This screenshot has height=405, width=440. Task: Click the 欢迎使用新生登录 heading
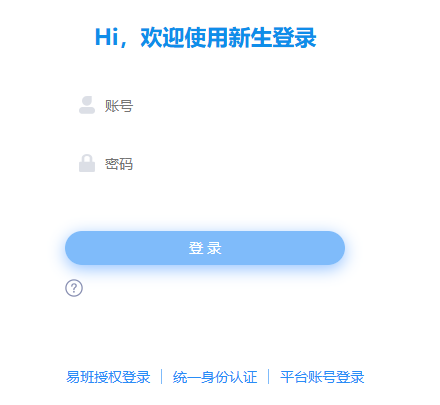click(x=228, y=37)
